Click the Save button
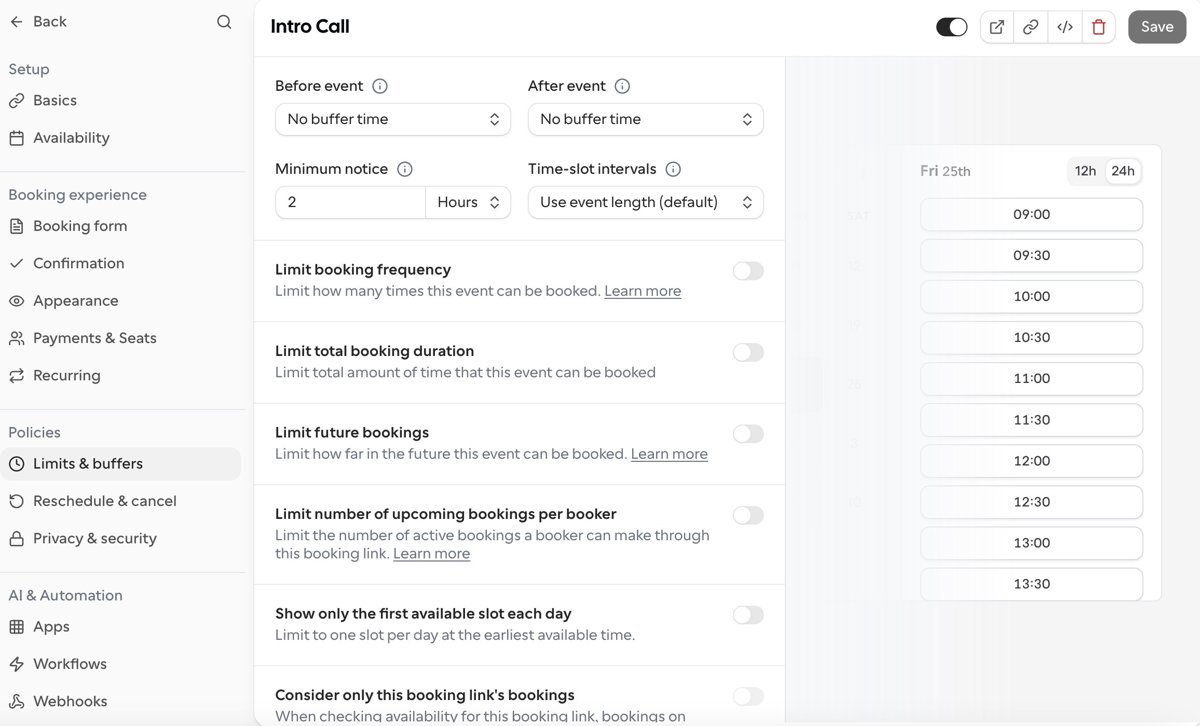 tap(1157, 27)
